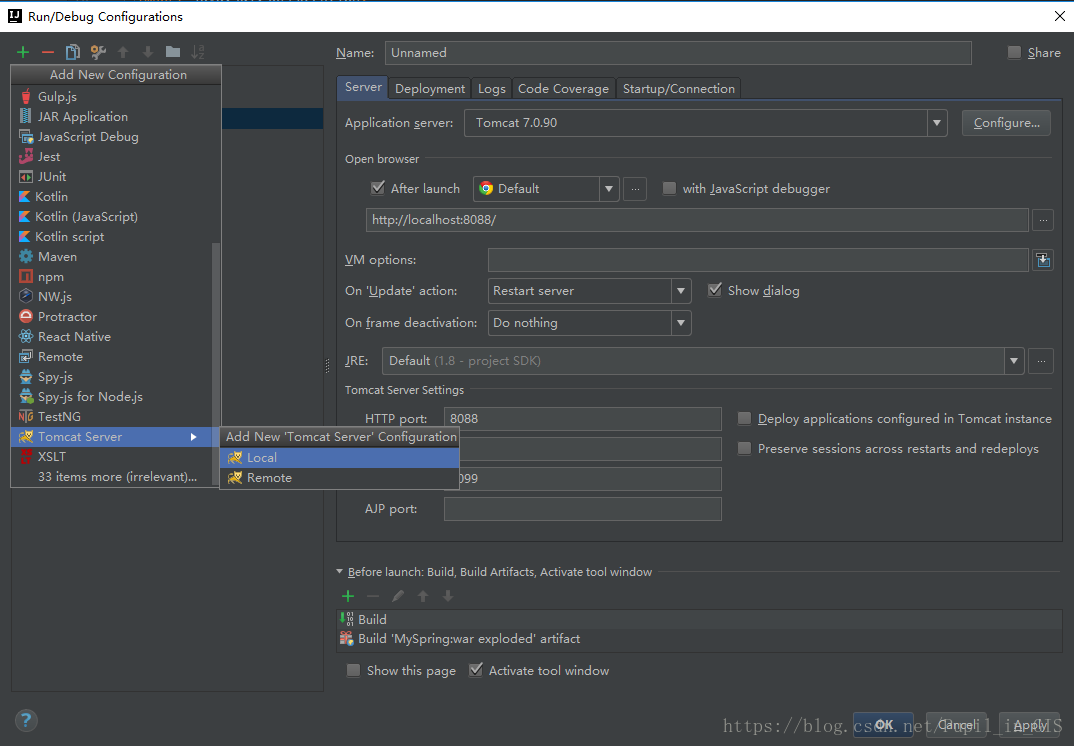Select JUnit configuration type
The width and height of the screenshot is (1074, 746).
coord(116,176)
